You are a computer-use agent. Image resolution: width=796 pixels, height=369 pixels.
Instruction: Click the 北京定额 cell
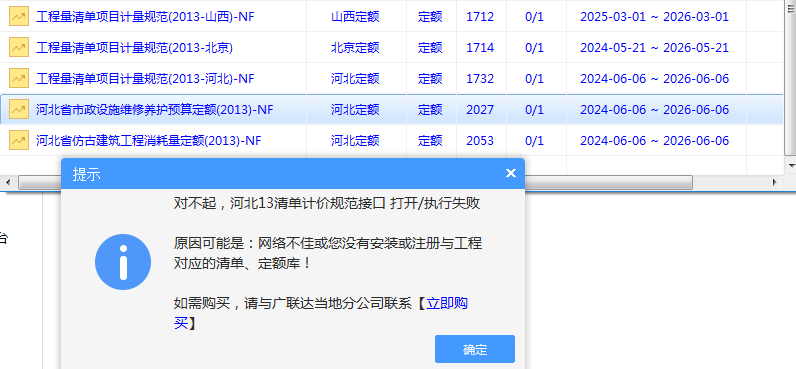click(355, 48)
